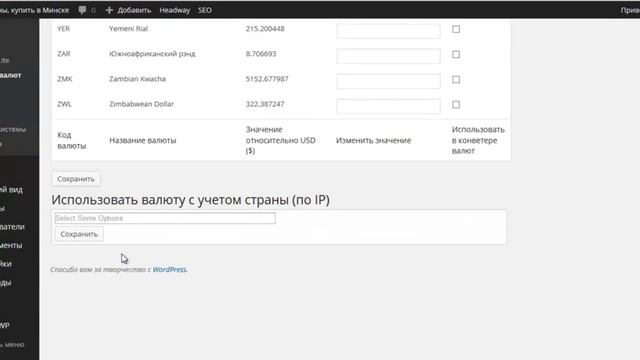Click the plus icon next to Добавить
Image resolution: width=640 pixels, height=360 pixels.
(109, 10)
